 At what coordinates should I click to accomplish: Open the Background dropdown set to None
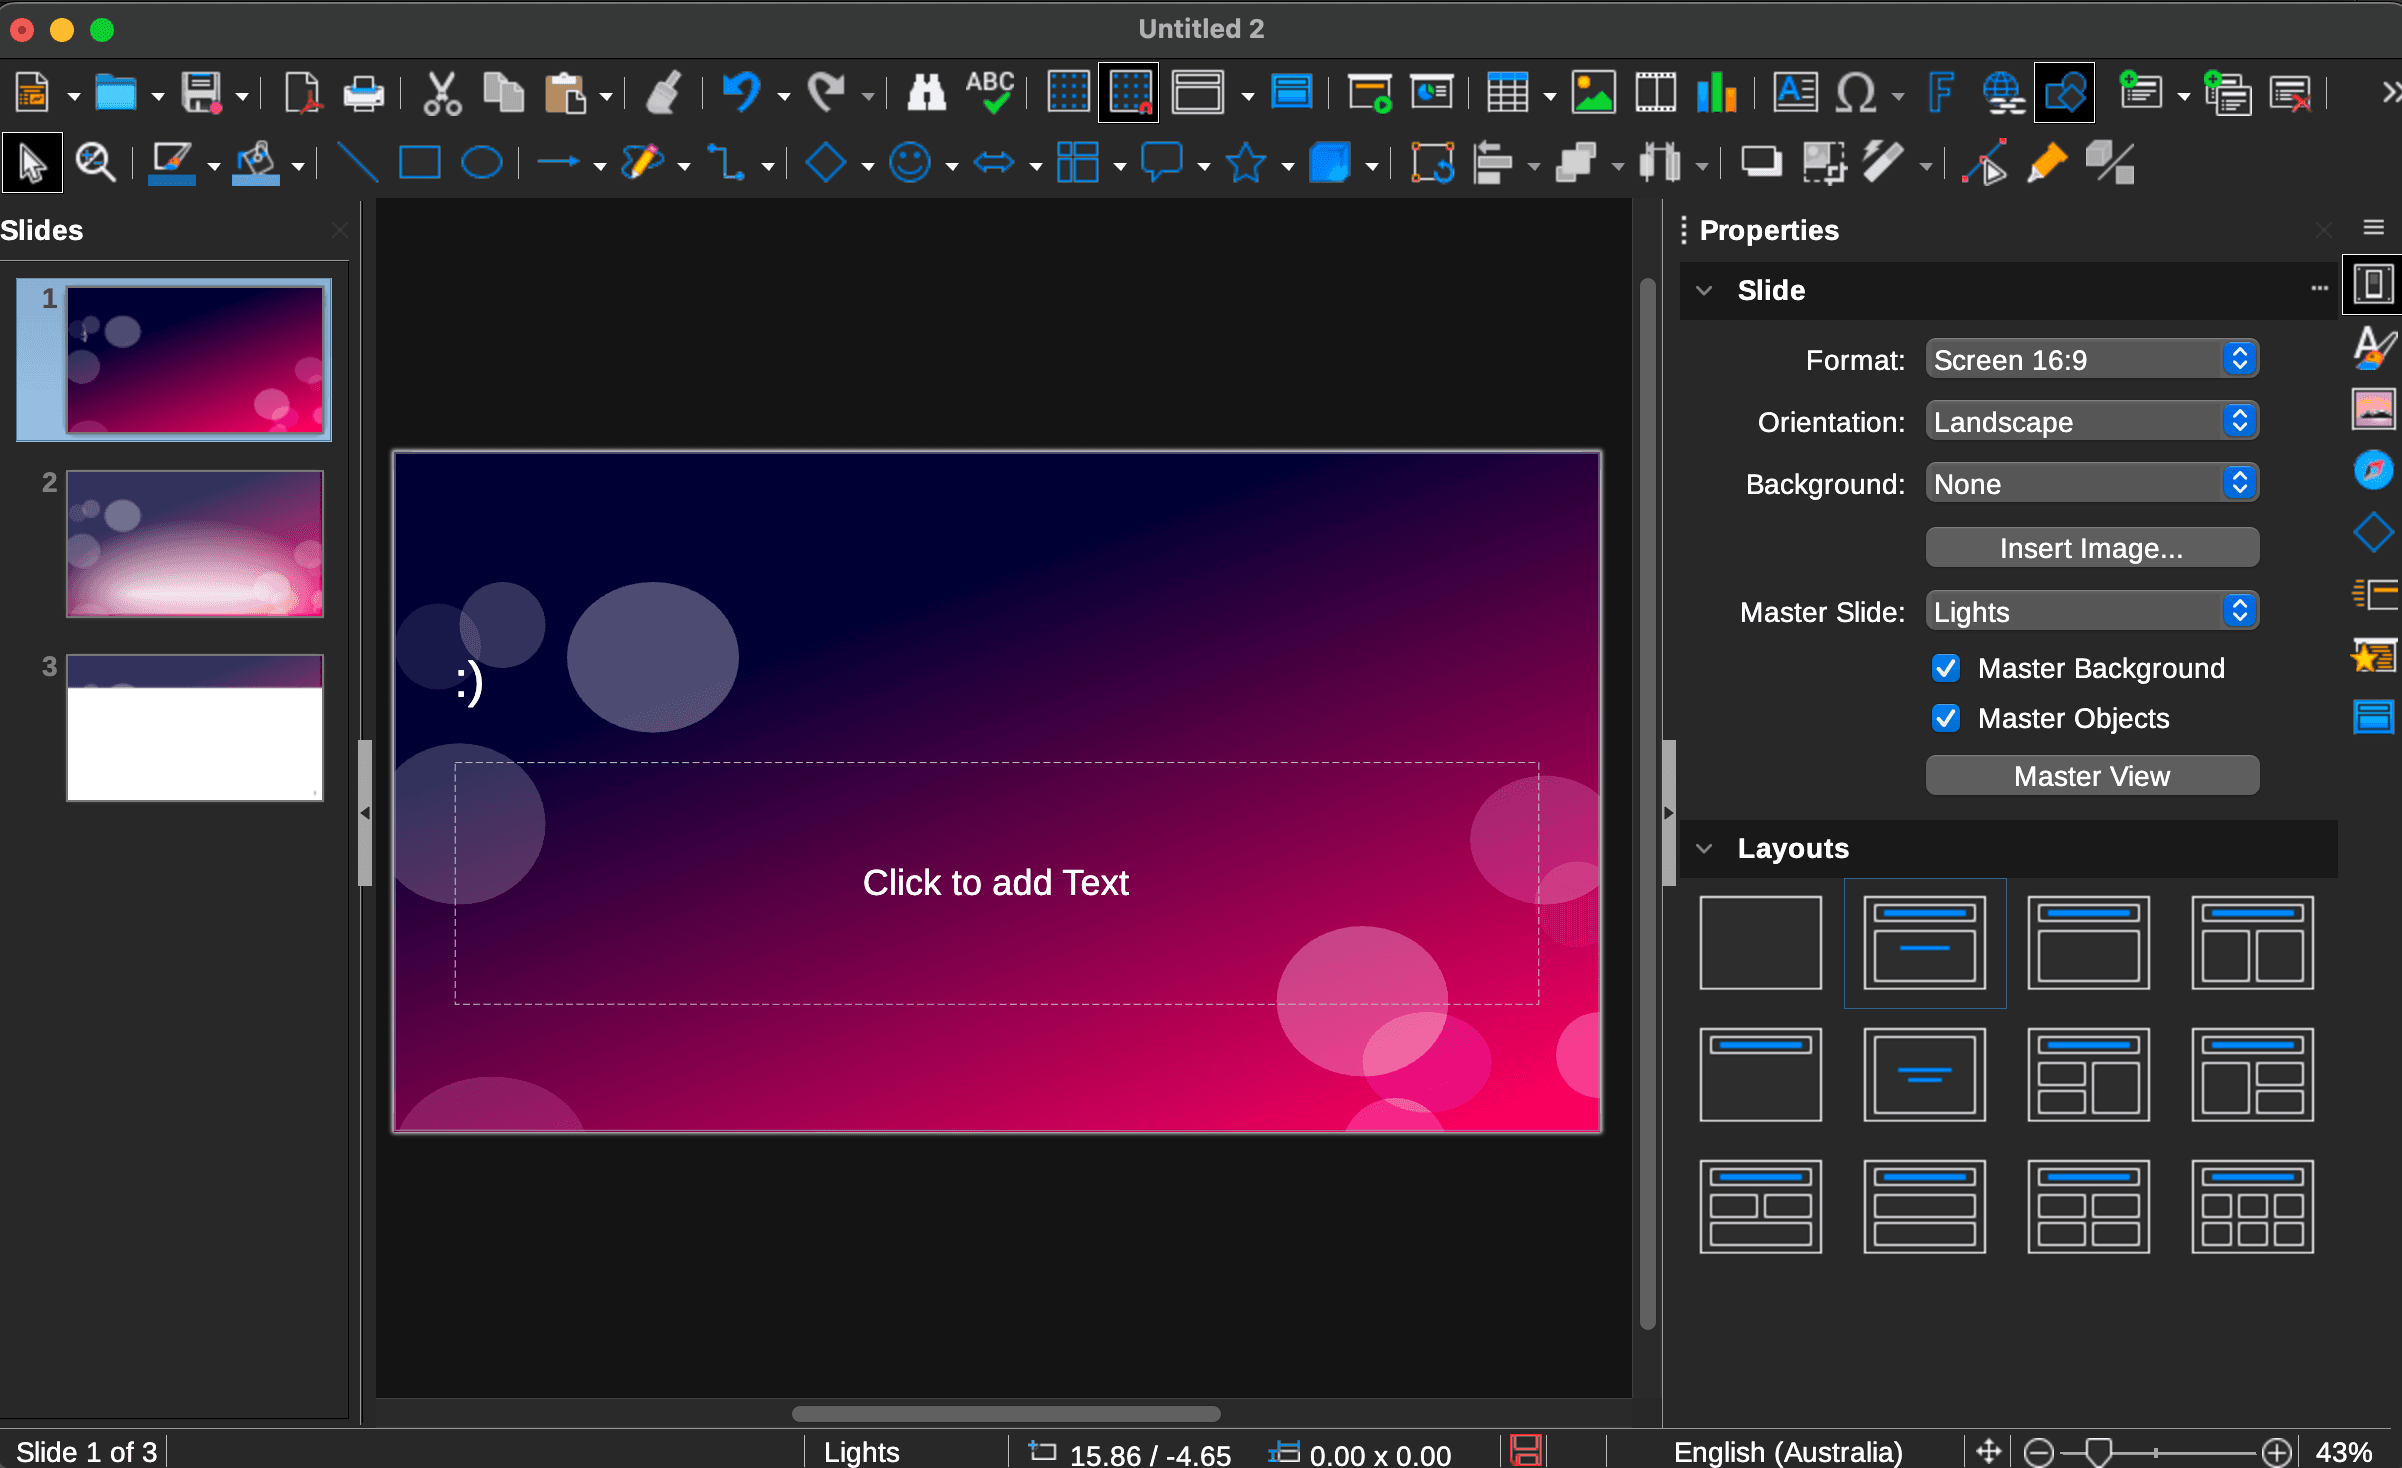click(x=2092, y=484)
